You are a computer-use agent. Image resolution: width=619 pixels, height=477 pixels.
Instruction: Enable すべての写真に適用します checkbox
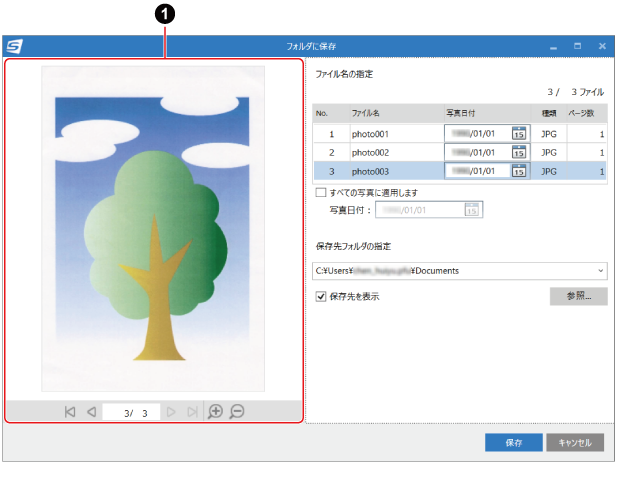pos(321,192)
